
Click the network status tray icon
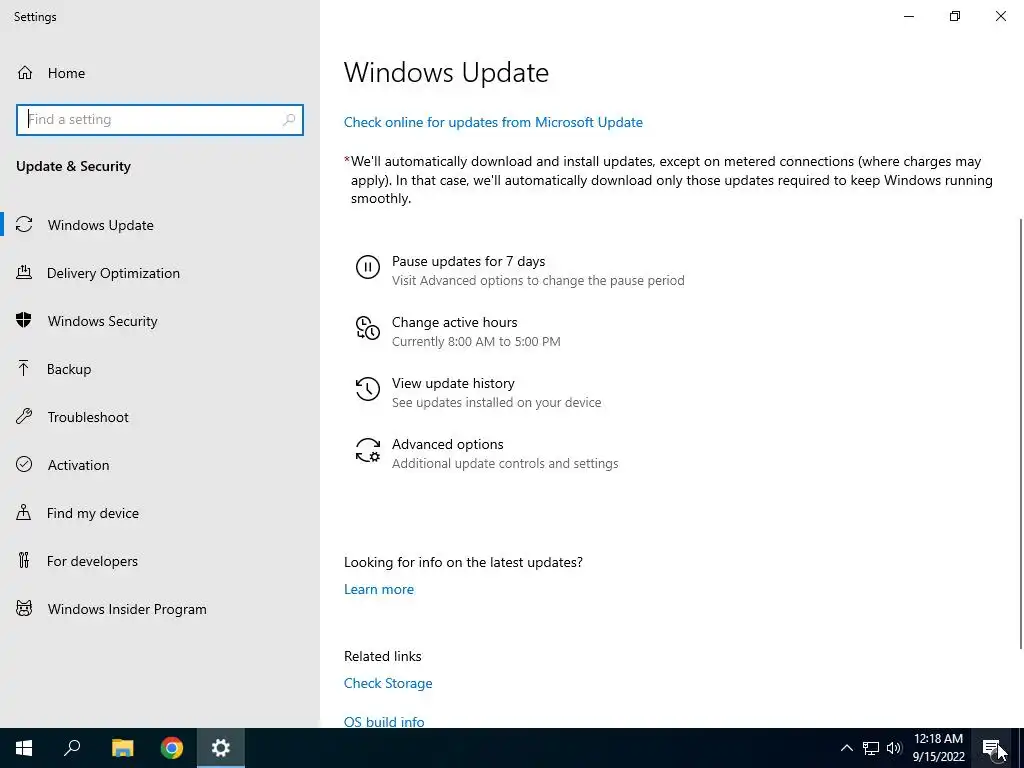[x=871, y=748]
